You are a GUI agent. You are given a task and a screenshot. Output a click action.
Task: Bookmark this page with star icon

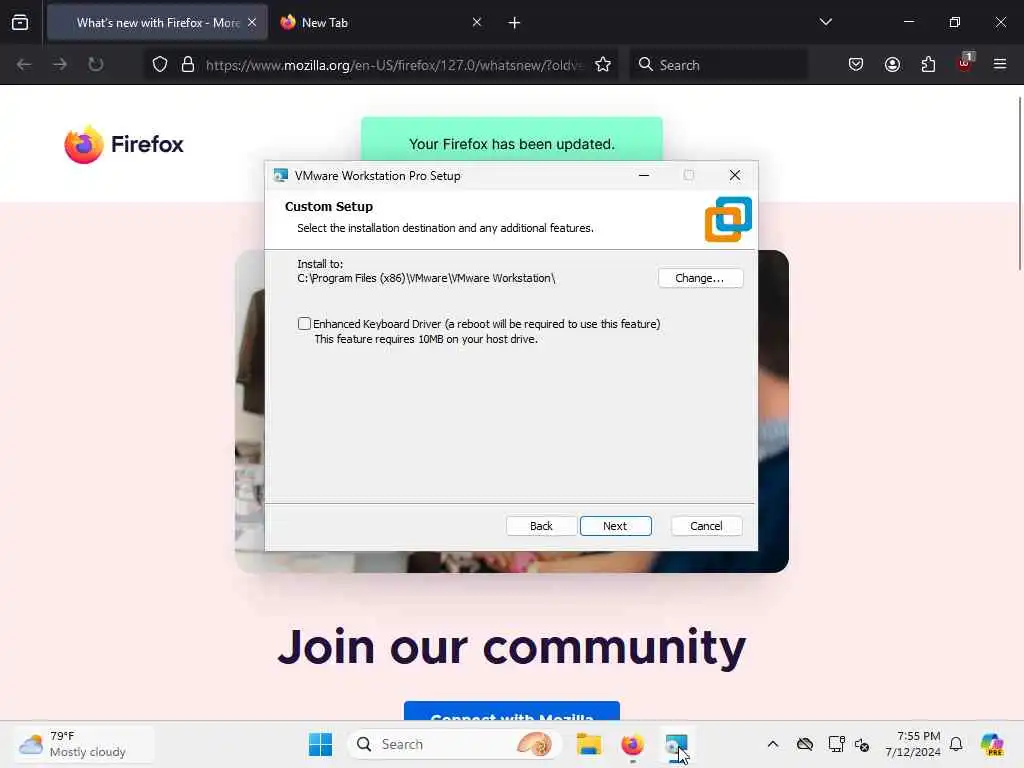(603, 65)
